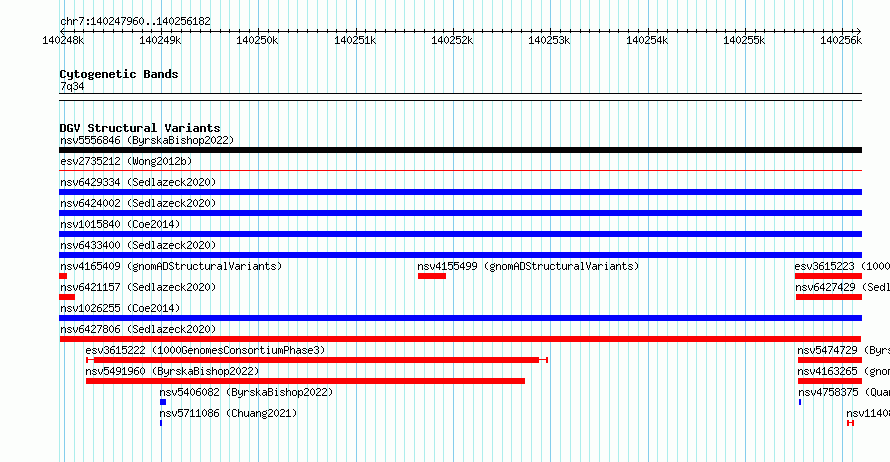Viewport: 890px width, 462px height.
Task: Click the chr7:140247960..140256182 region label
Action: (x=135, y=21)
